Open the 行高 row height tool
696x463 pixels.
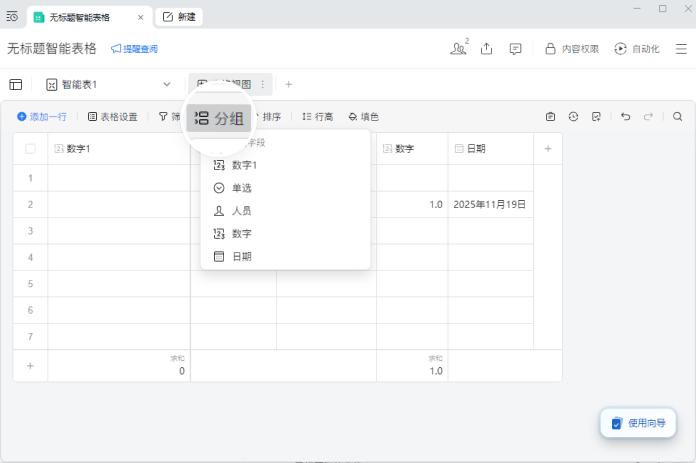coord(317,117)
